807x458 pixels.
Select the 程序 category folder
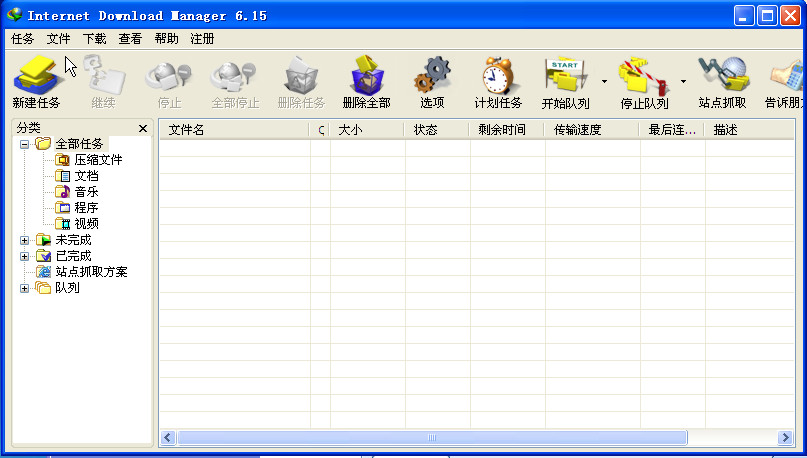[x=77, y=207]
